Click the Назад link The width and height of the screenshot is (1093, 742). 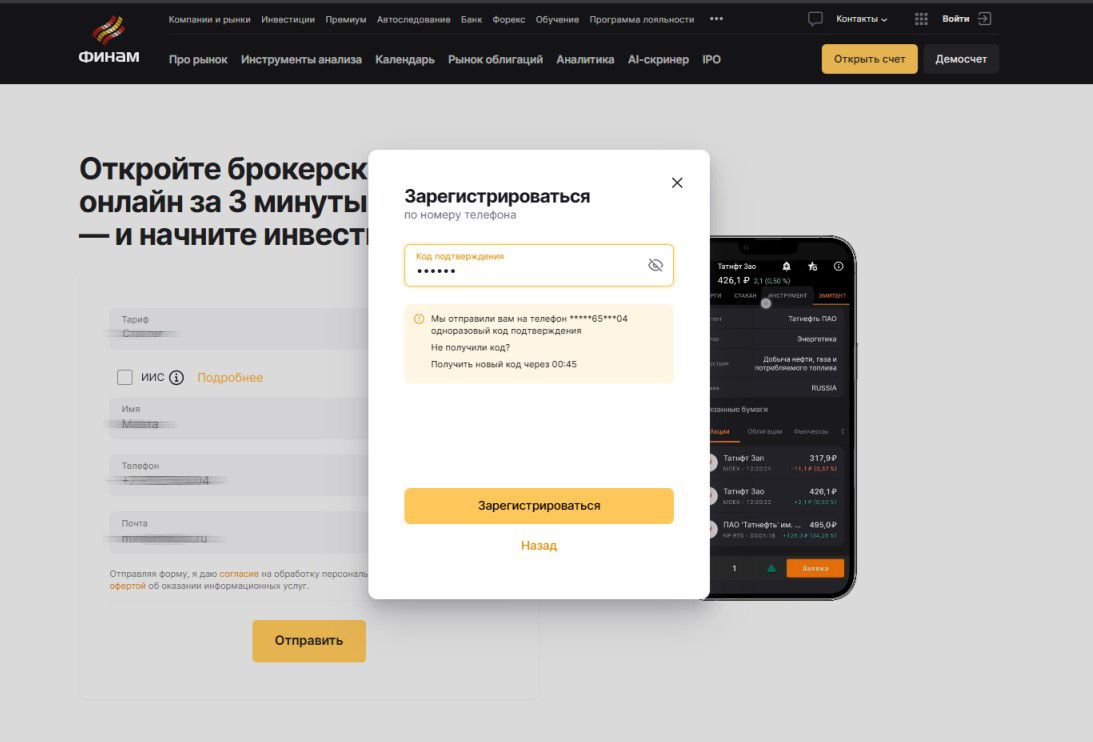(539, 545)
